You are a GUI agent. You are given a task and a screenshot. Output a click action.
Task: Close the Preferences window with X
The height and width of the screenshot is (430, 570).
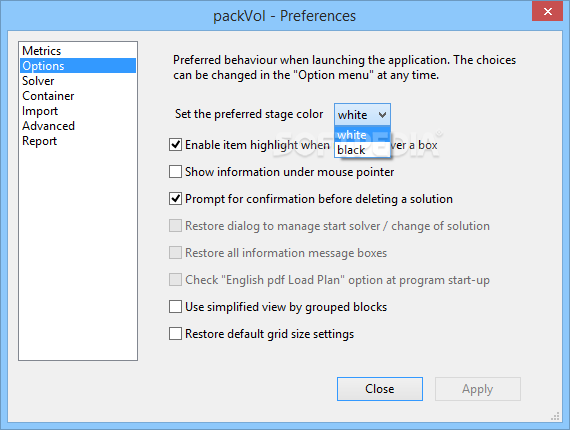click(x=547, y=11)
